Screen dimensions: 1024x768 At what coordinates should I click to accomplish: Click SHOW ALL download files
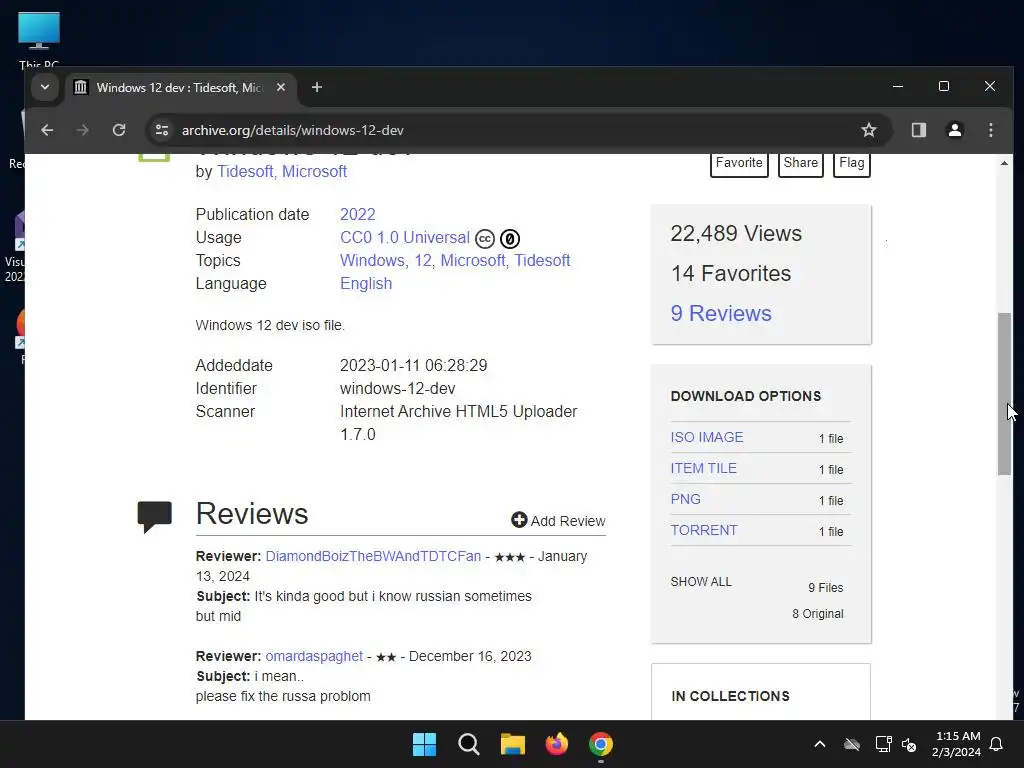click(x=701, y=581)
